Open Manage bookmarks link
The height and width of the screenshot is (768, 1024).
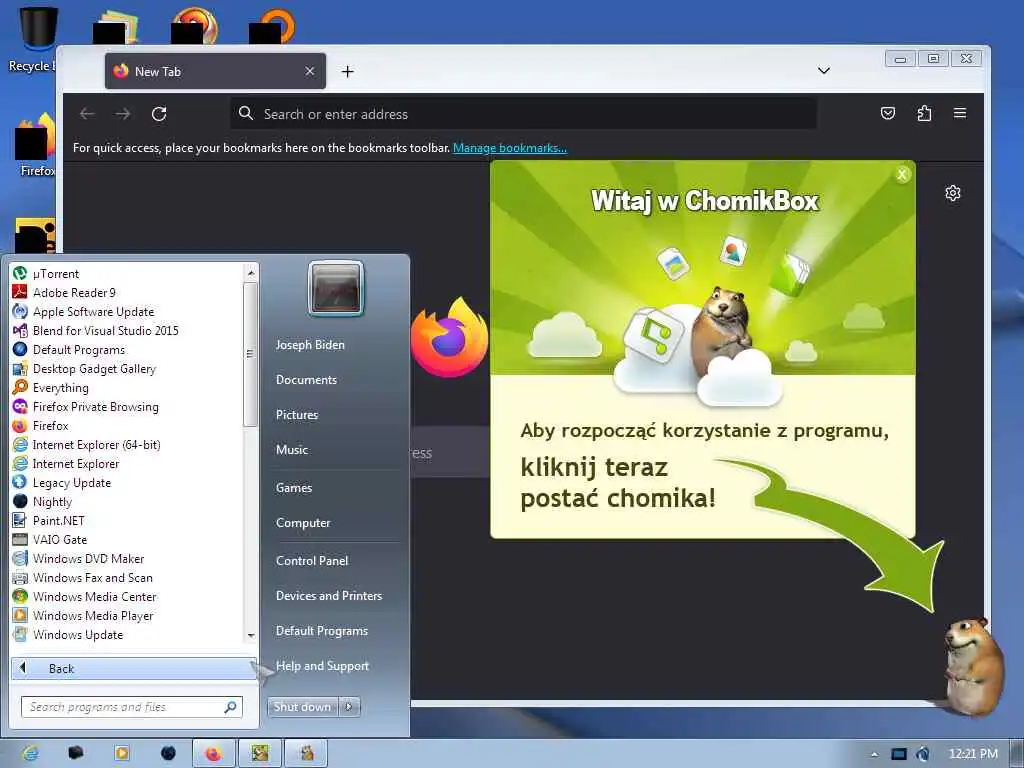510,148
